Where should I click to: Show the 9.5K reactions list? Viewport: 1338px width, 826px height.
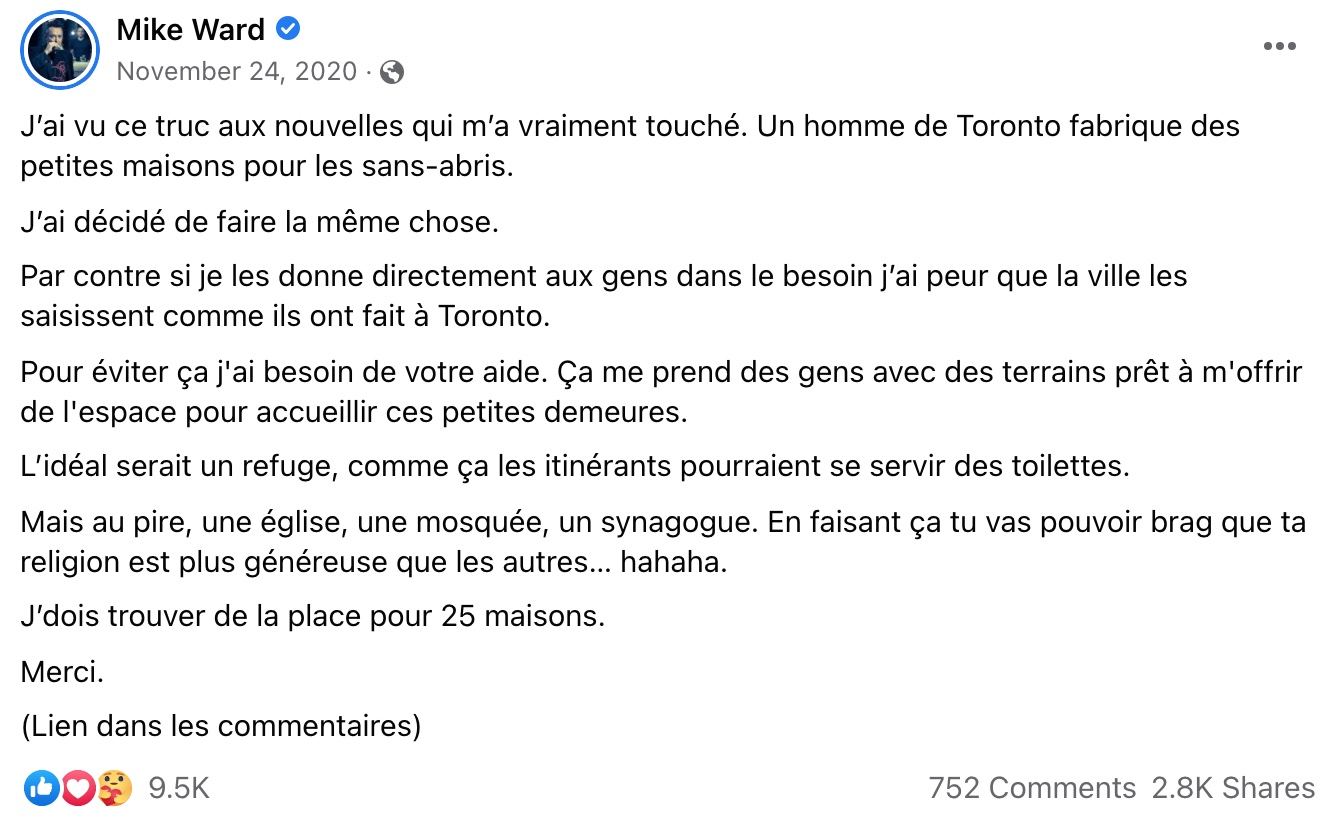point(179,789)
